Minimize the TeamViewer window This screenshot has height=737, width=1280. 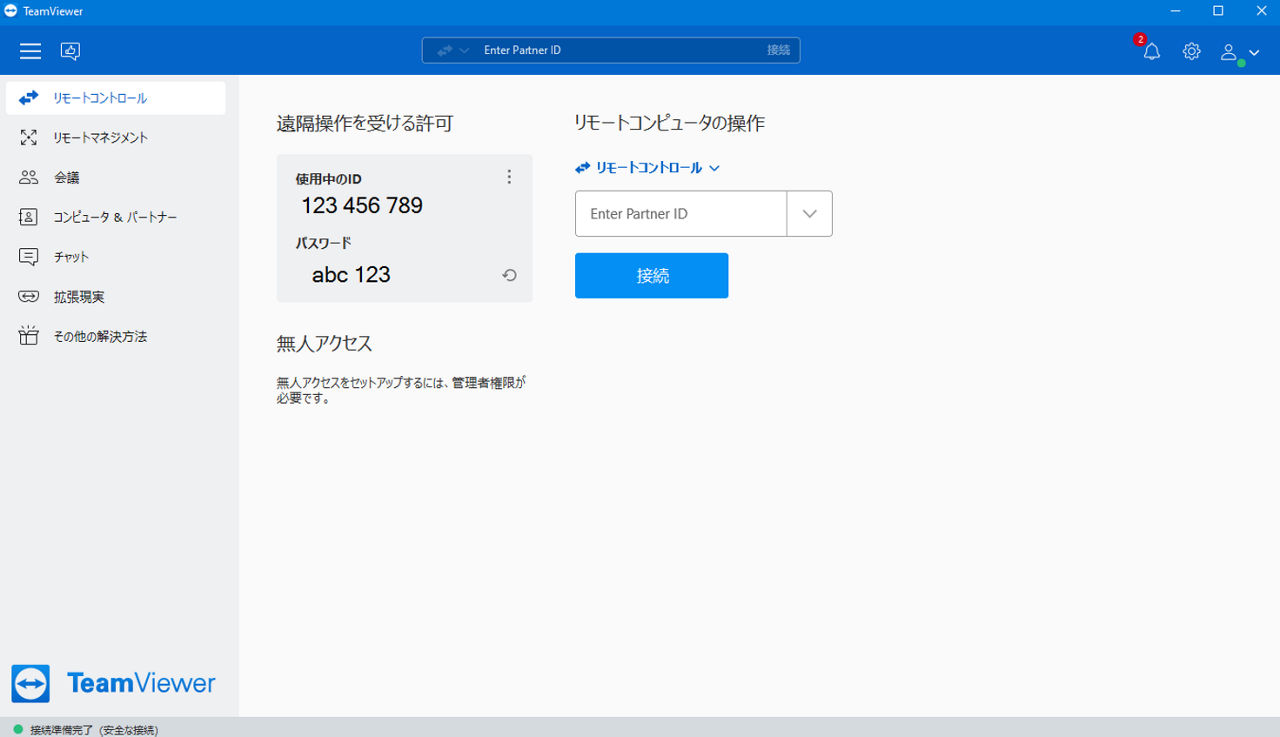(x=1176, y=11)
